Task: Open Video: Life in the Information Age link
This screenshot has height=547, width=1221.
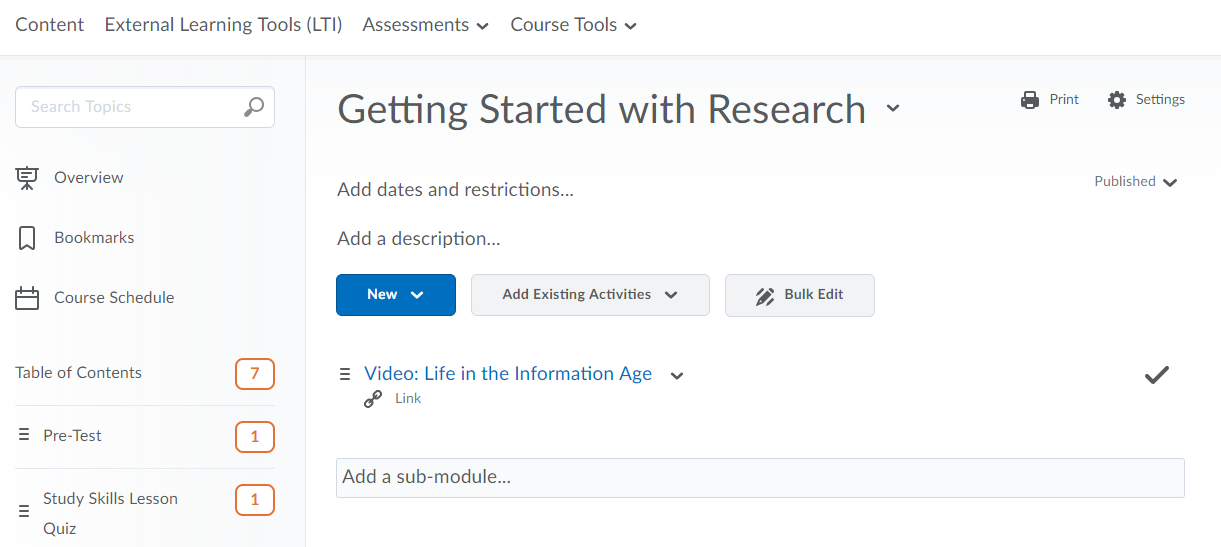Action: point(508,374)
